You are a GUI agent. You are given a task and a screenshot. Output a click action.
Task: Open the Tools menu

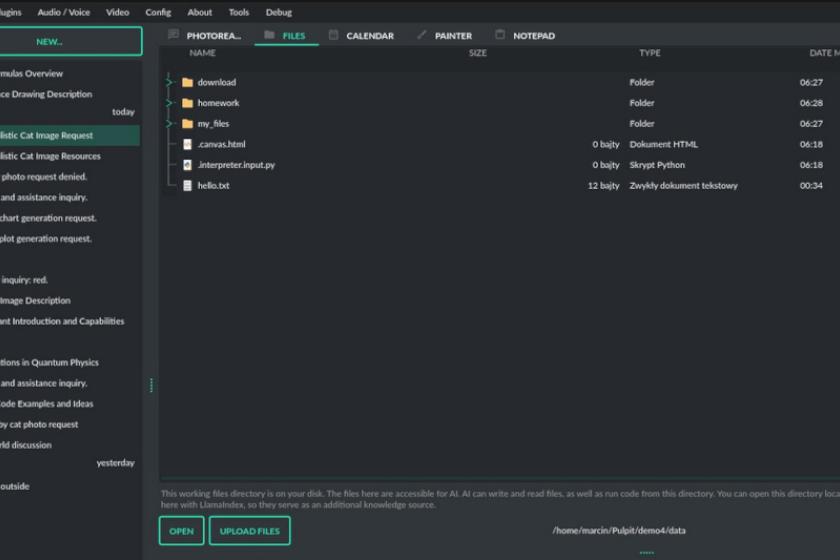click(x=238, y=12)
